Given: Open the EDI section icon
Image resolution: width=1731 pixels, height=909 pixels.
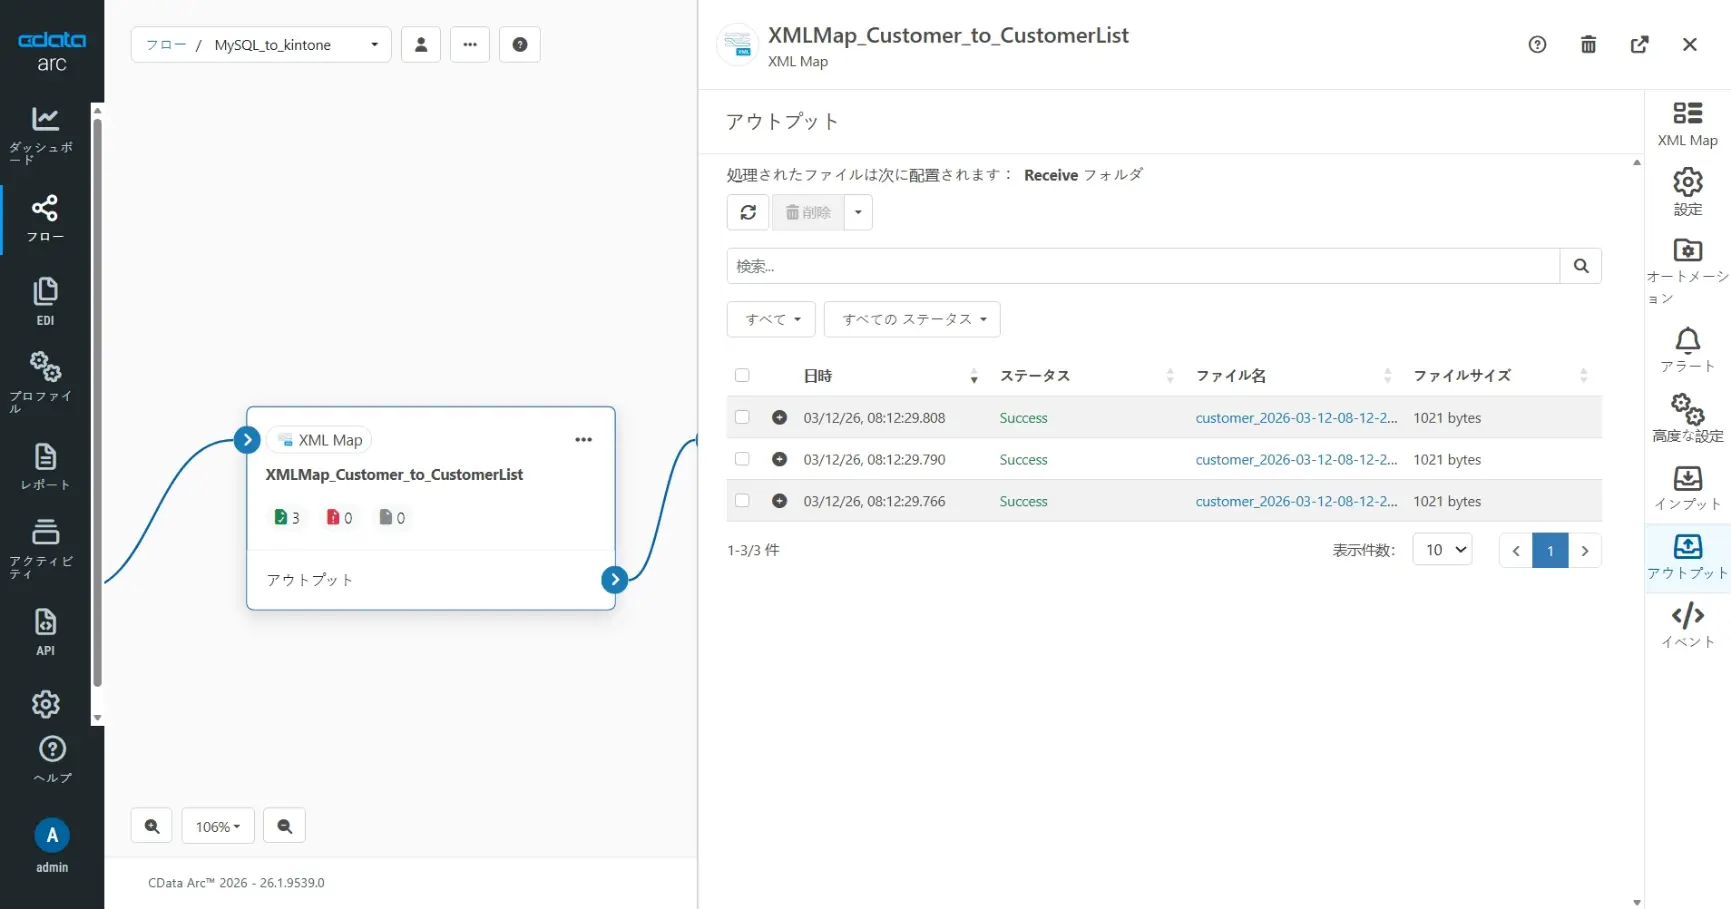Looking at the screenshot, I should tap(46, 300).
